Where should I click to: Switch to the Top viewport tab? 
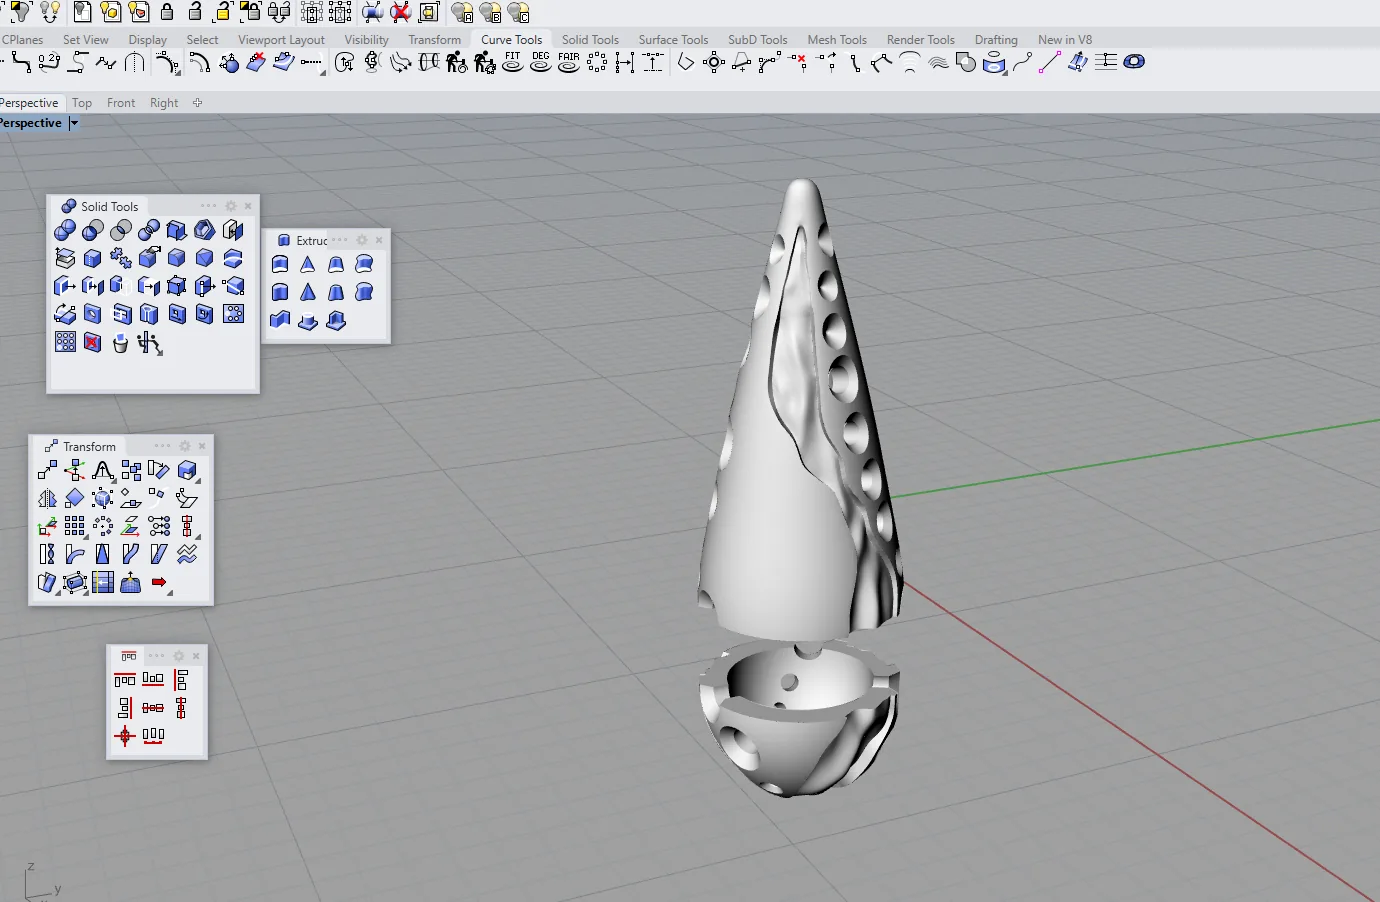tap(82, 103)
